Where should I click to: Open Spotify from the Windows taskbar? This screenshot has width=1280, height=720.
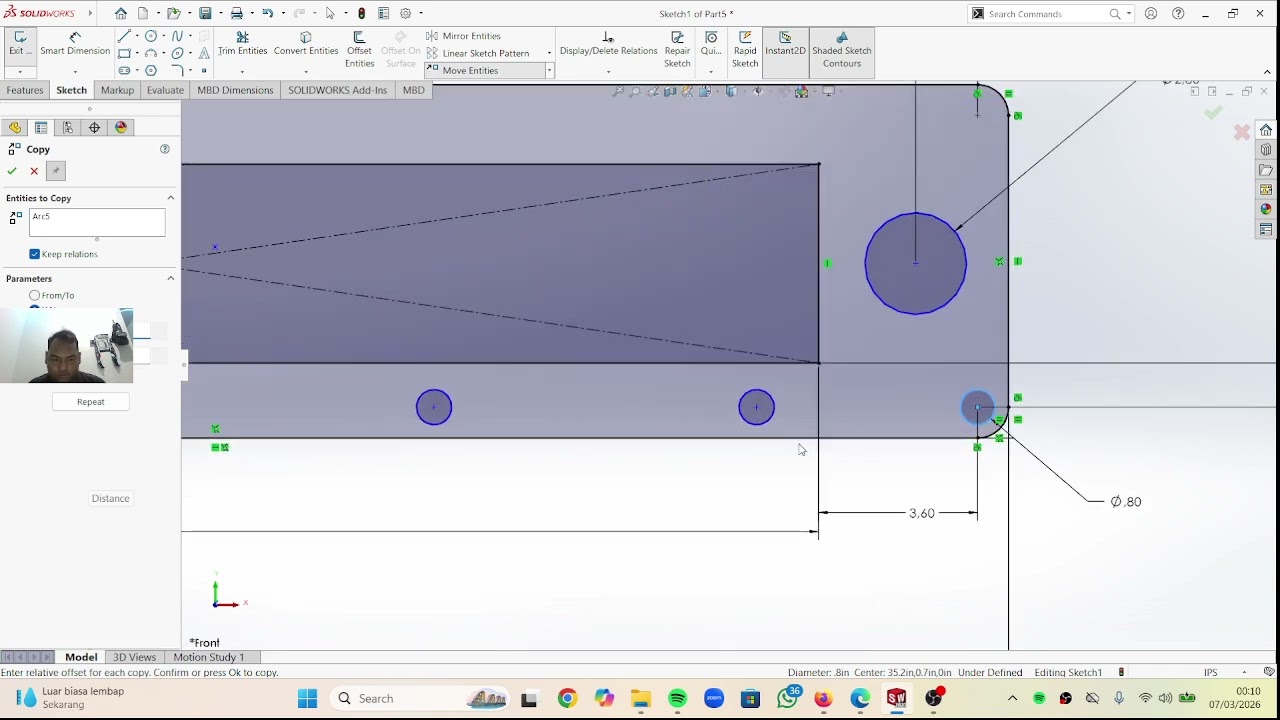[677, 698]
